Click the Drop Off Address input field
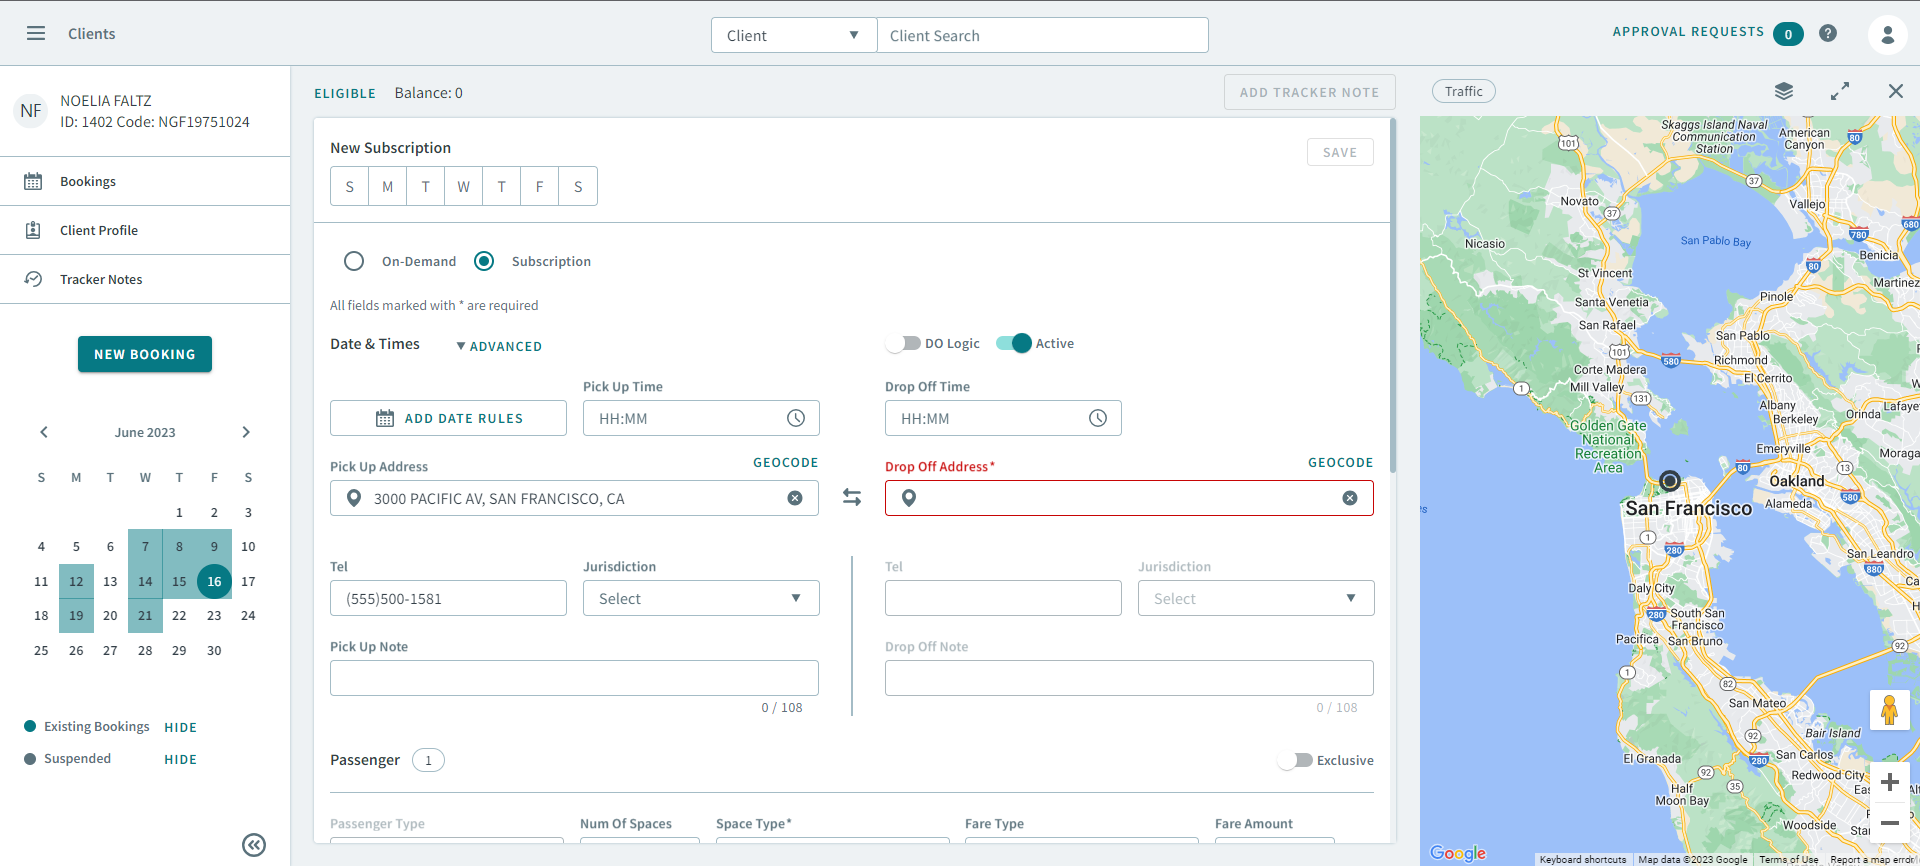The image size is (1920, 866). 1128,498
